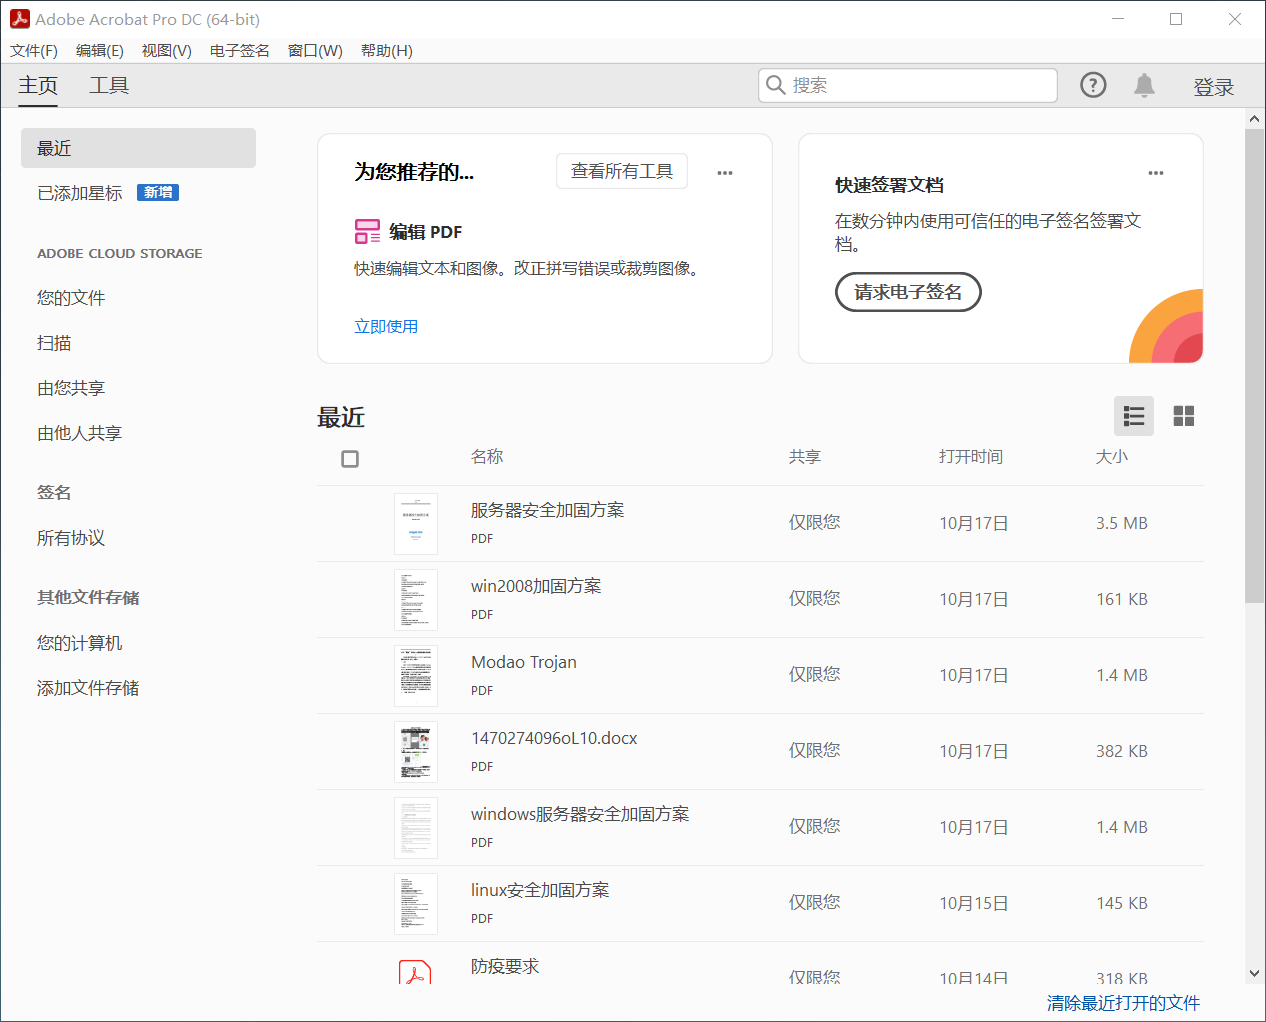
Task: Switch to grid thumbnail view
Action: coord(1184,416)
